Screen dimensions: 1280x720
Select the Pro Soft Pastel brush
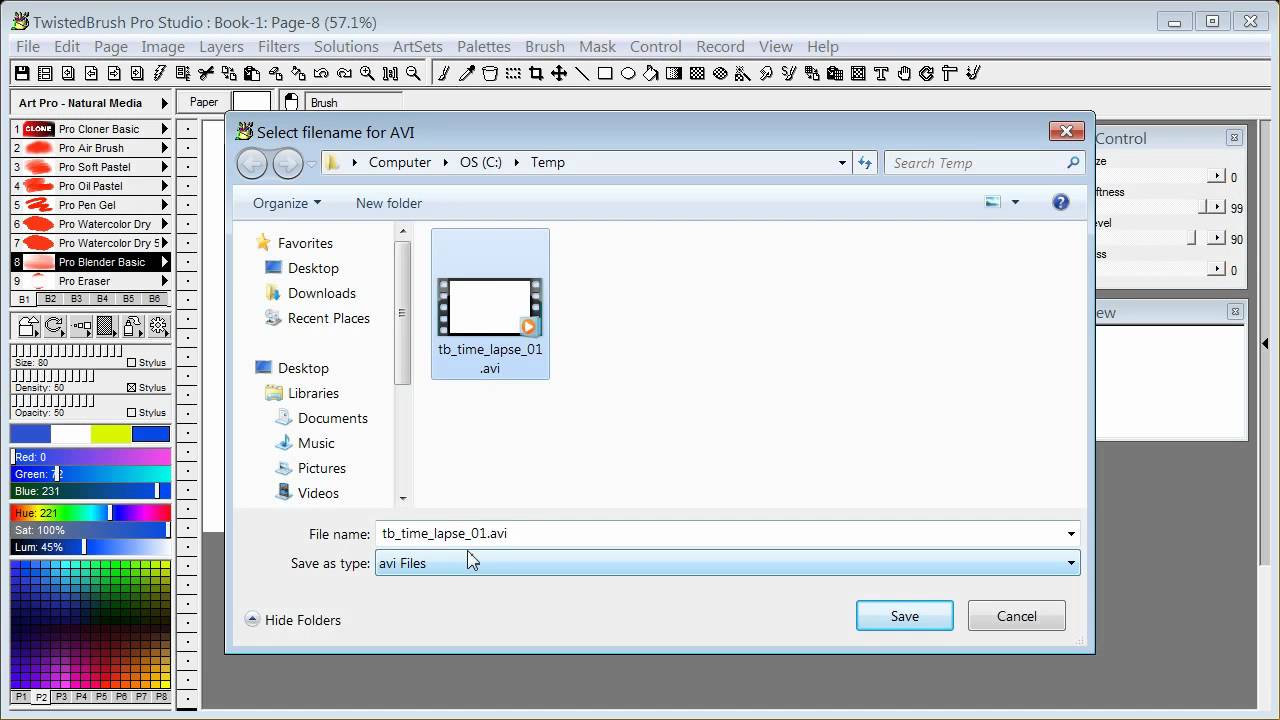pyautogui.click(x=90, y=167)
